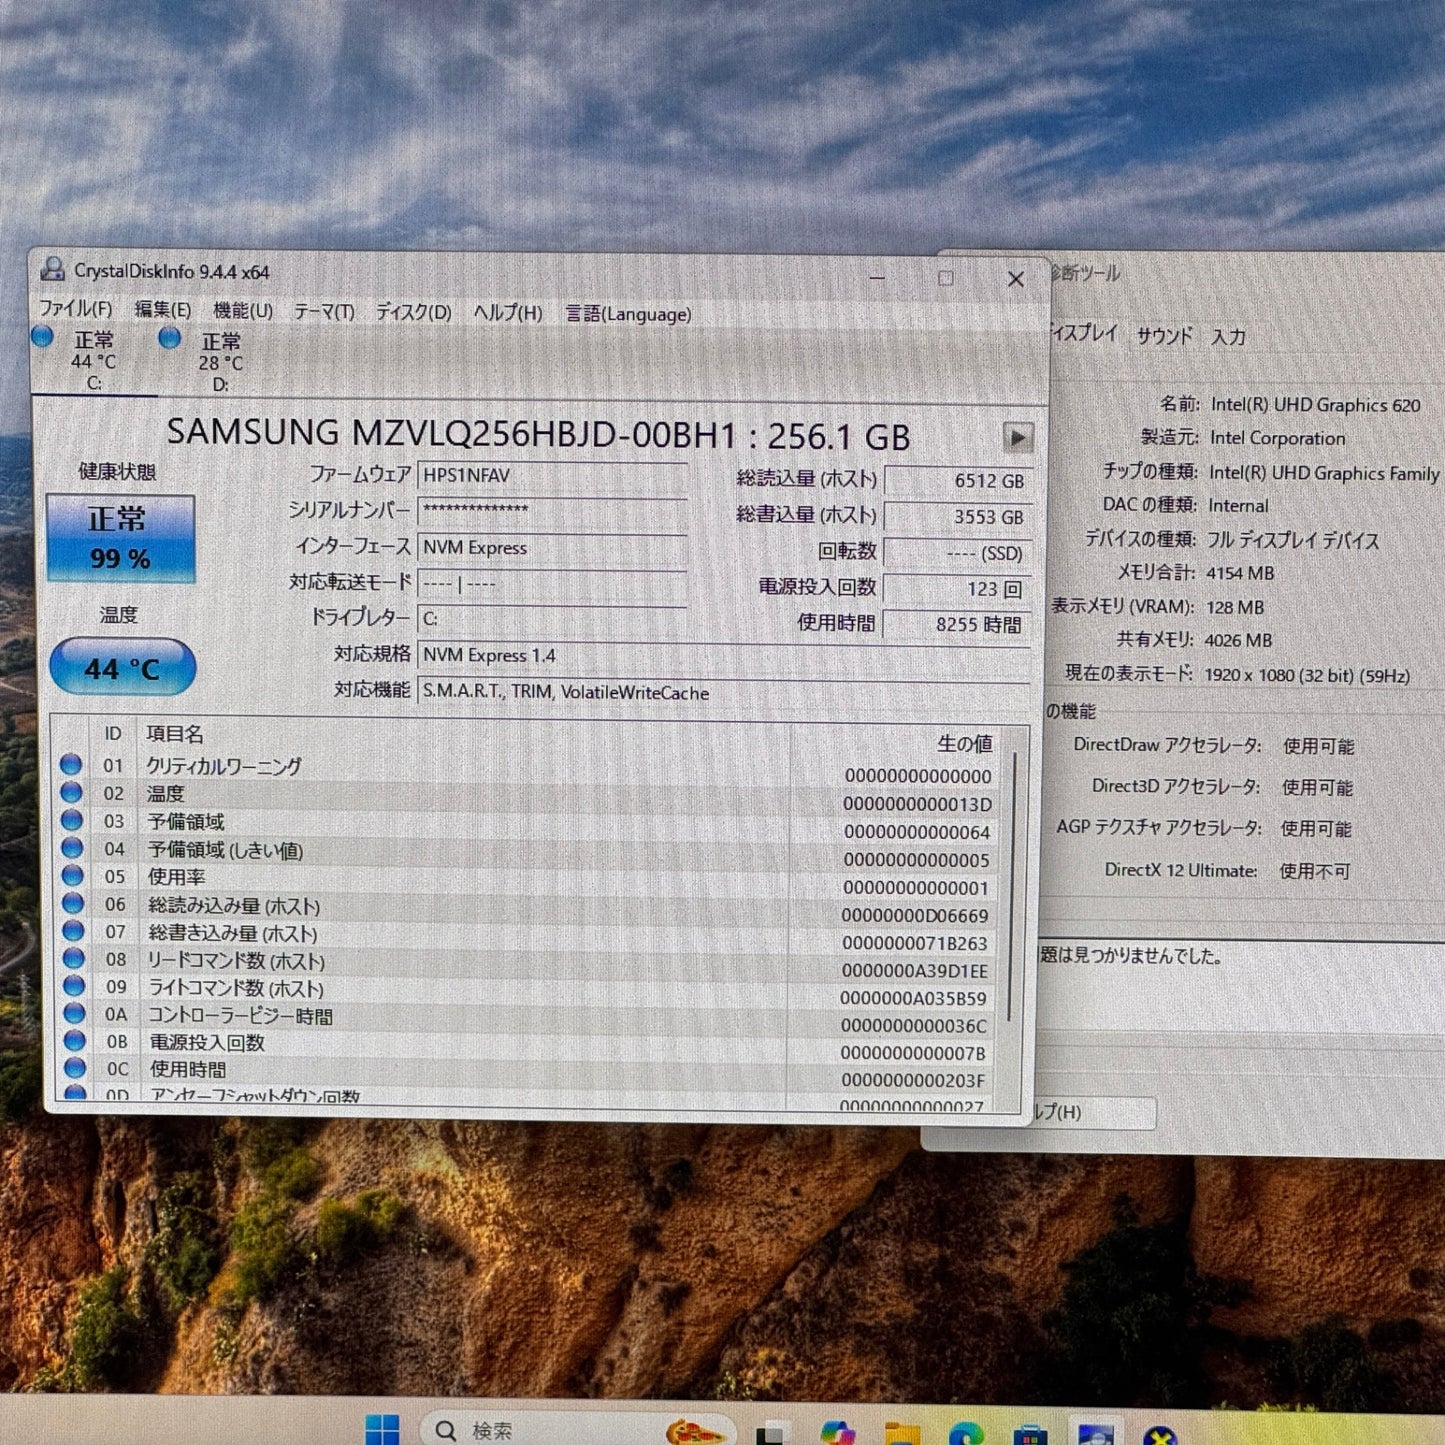Click the blue status icon for row 02 温度

click(71, 792)
